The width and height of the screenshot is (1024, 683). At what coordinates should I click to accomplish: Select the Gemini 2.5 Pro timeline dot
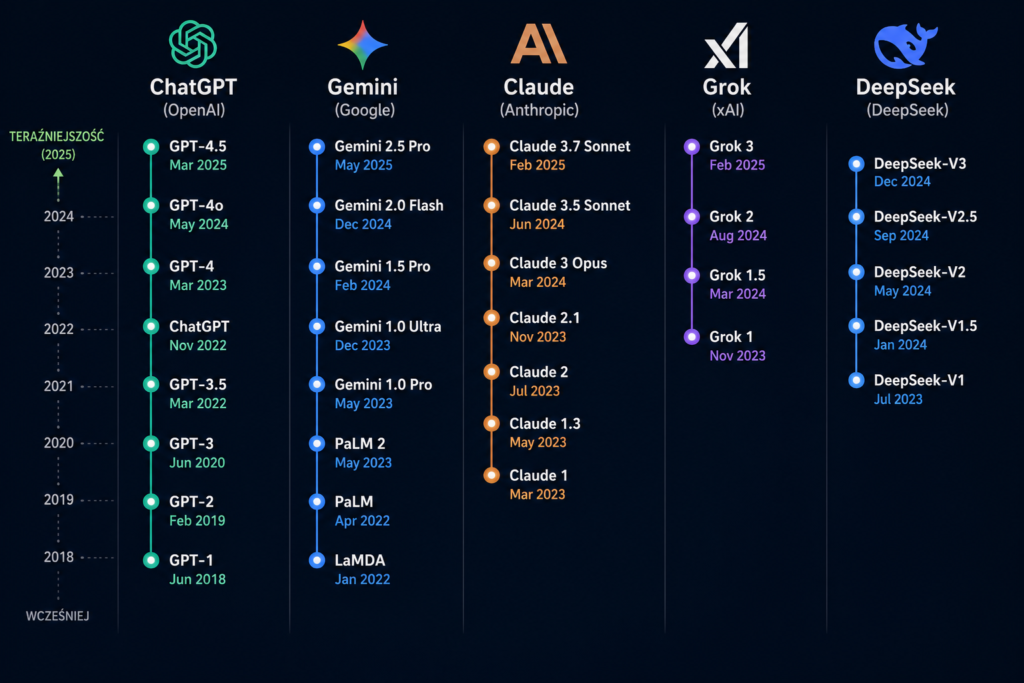(317, 147)
